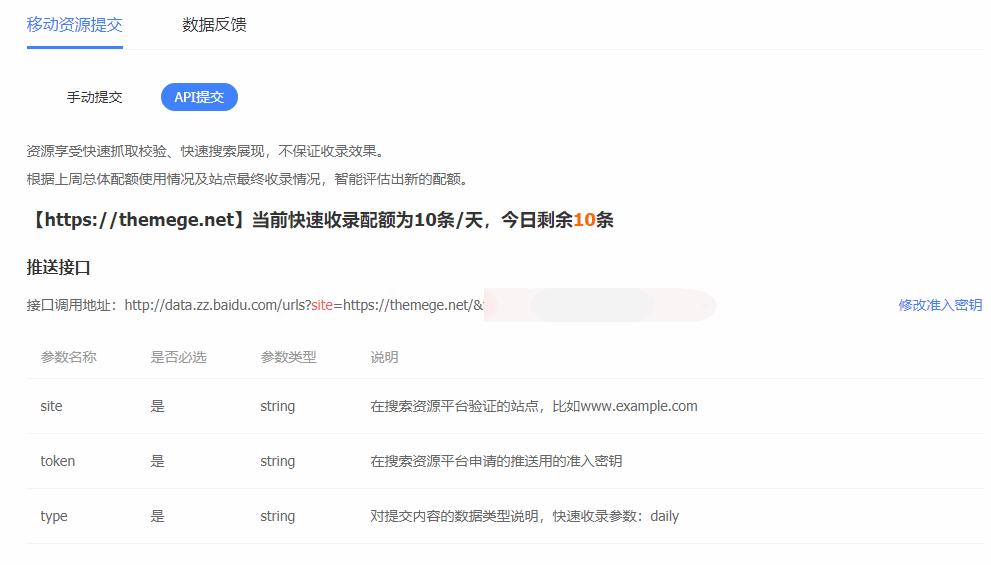Select the 手动提交 submission mode
Image resolution: width=991 pixels, height=565 pixels.
94,97
